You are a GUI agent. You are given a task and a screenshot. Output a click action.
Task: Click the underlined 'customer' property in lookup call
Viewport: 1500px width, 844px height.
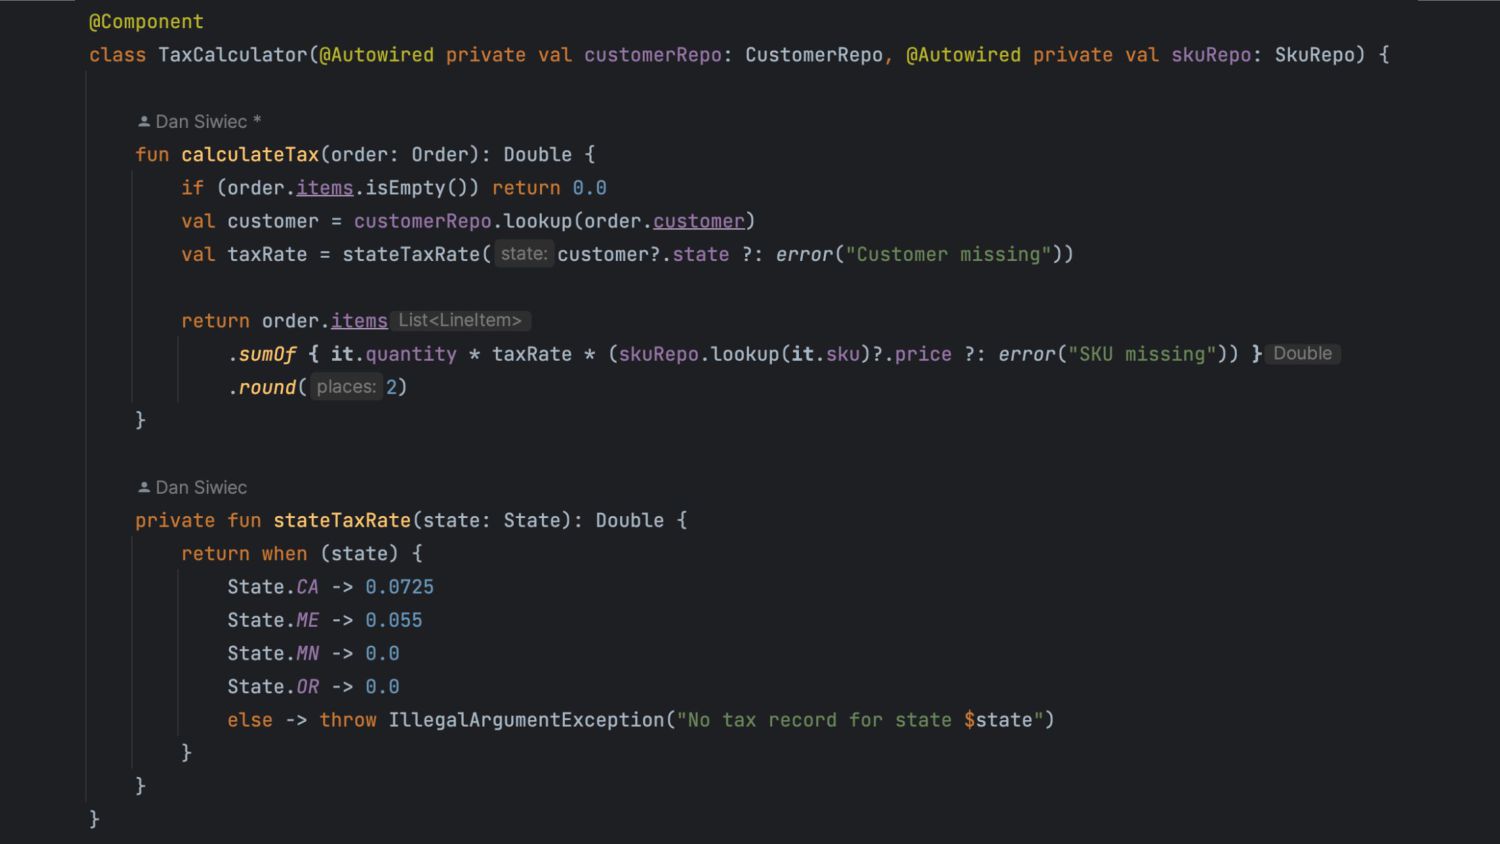699,221
